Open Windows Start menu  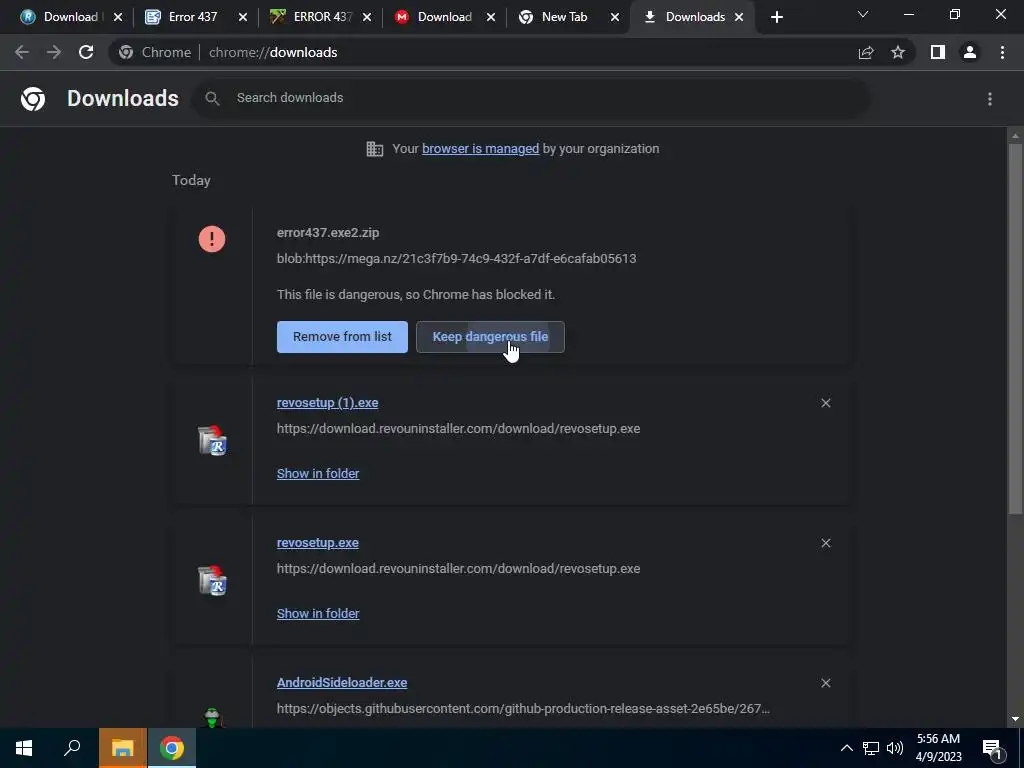point(24,748)
